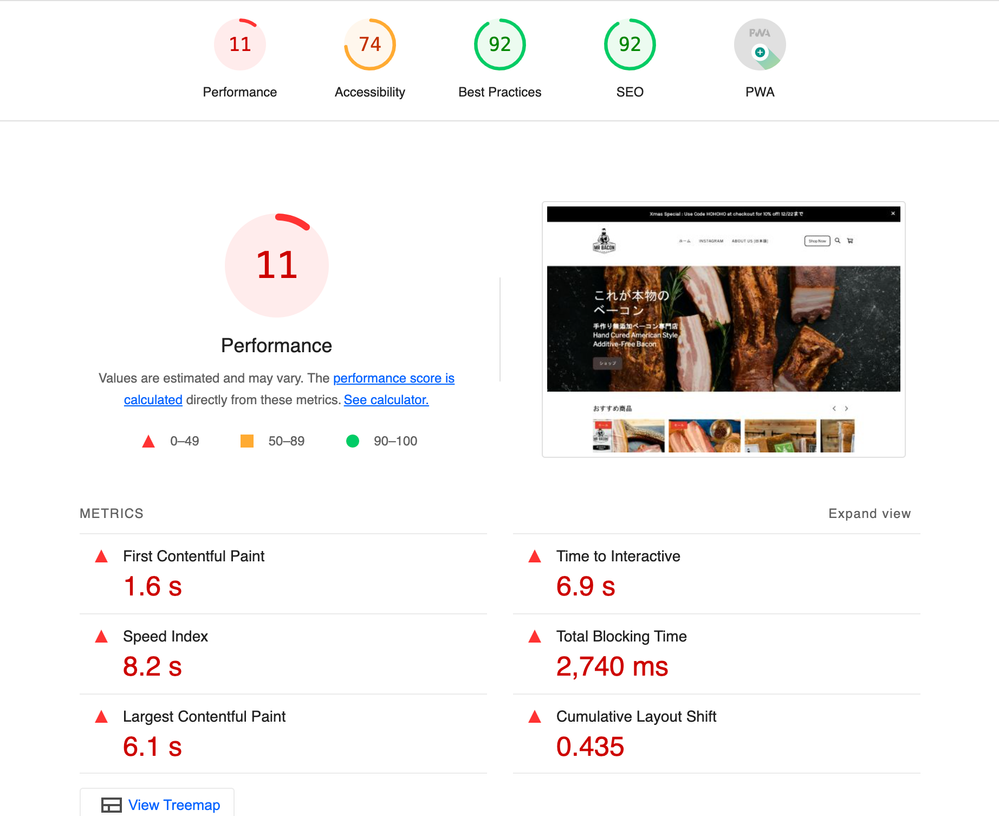Open the website screenshot thumbnail
Screen dimensions: 999x816
(723, 330)
